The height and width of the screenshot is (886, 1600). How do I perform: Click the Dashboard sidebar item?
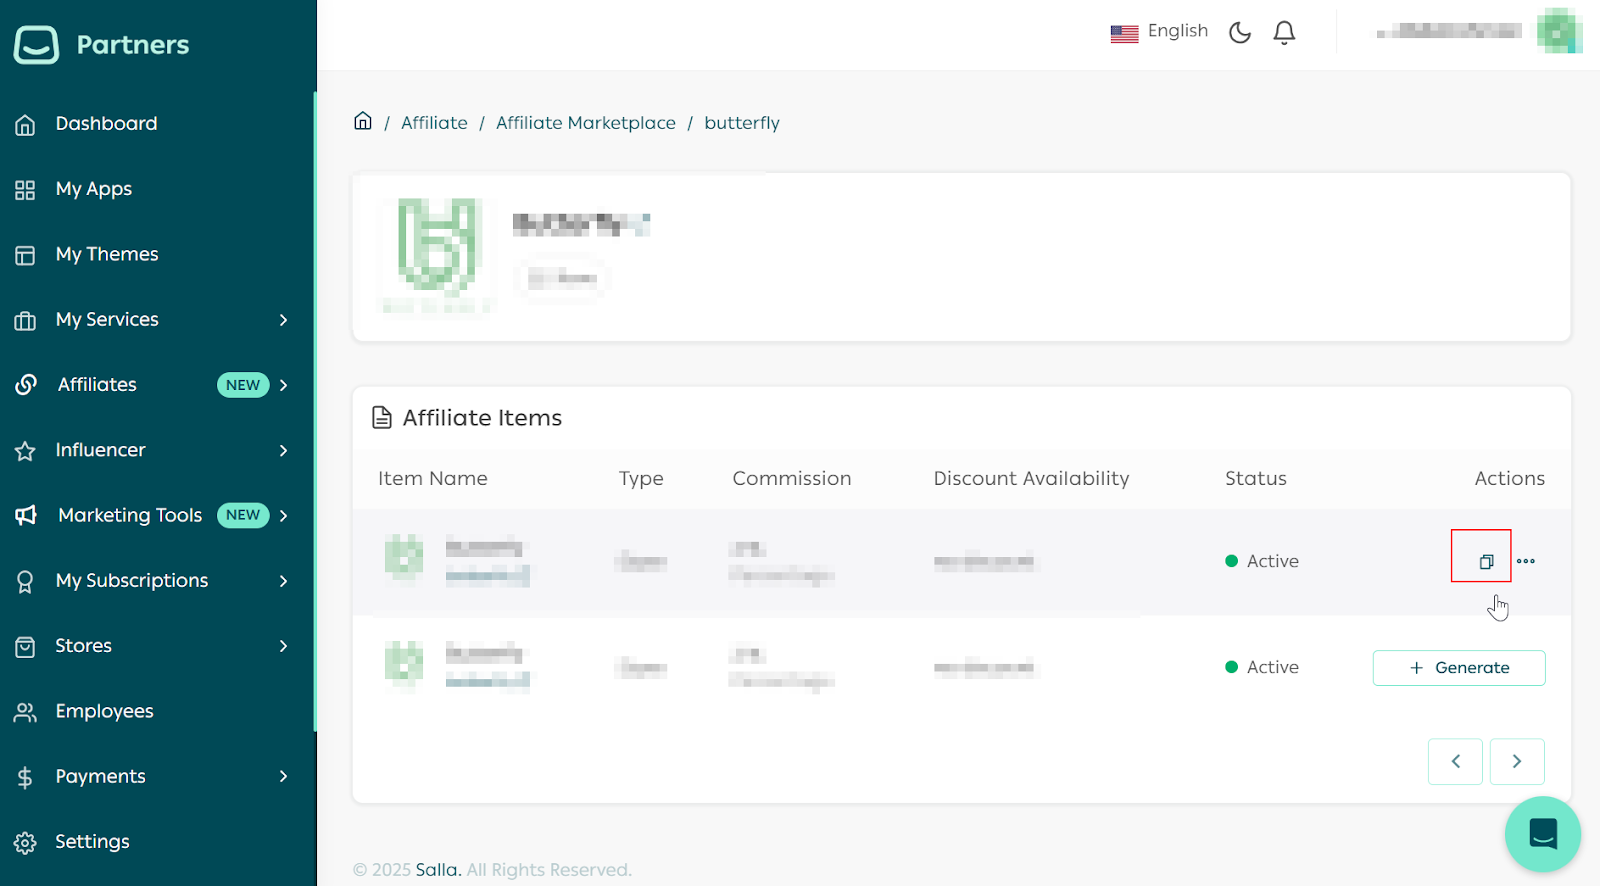pos(106,124)
